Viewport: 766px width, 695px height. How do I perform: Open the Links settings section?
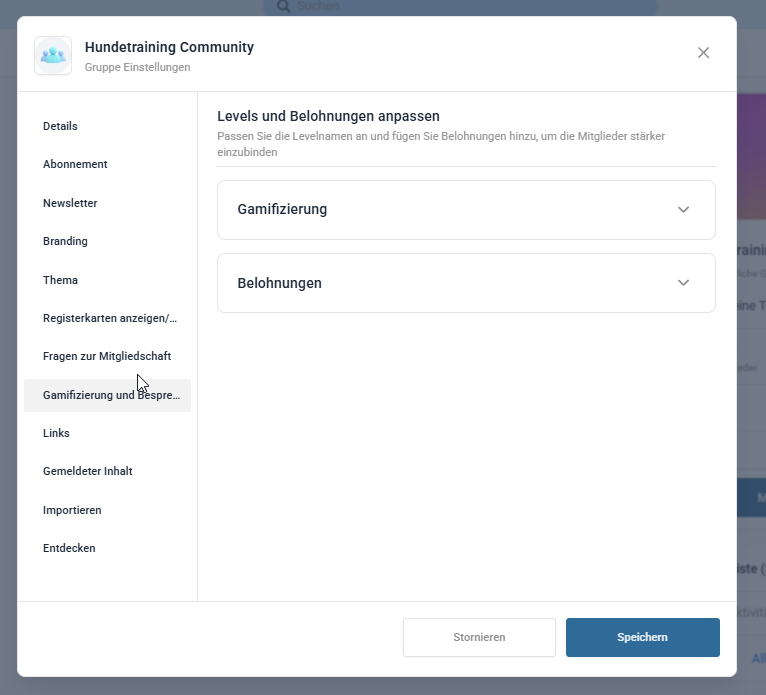click(56, 433)
